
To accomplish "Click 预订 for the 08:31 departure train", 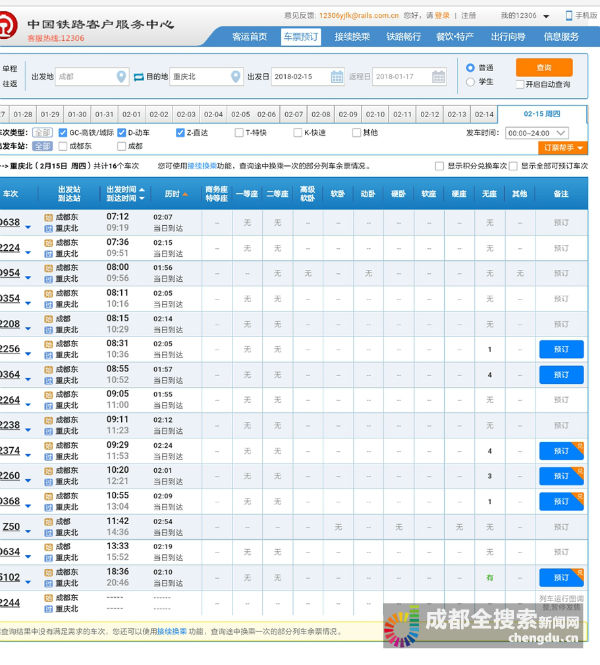I will click(560, 349).
